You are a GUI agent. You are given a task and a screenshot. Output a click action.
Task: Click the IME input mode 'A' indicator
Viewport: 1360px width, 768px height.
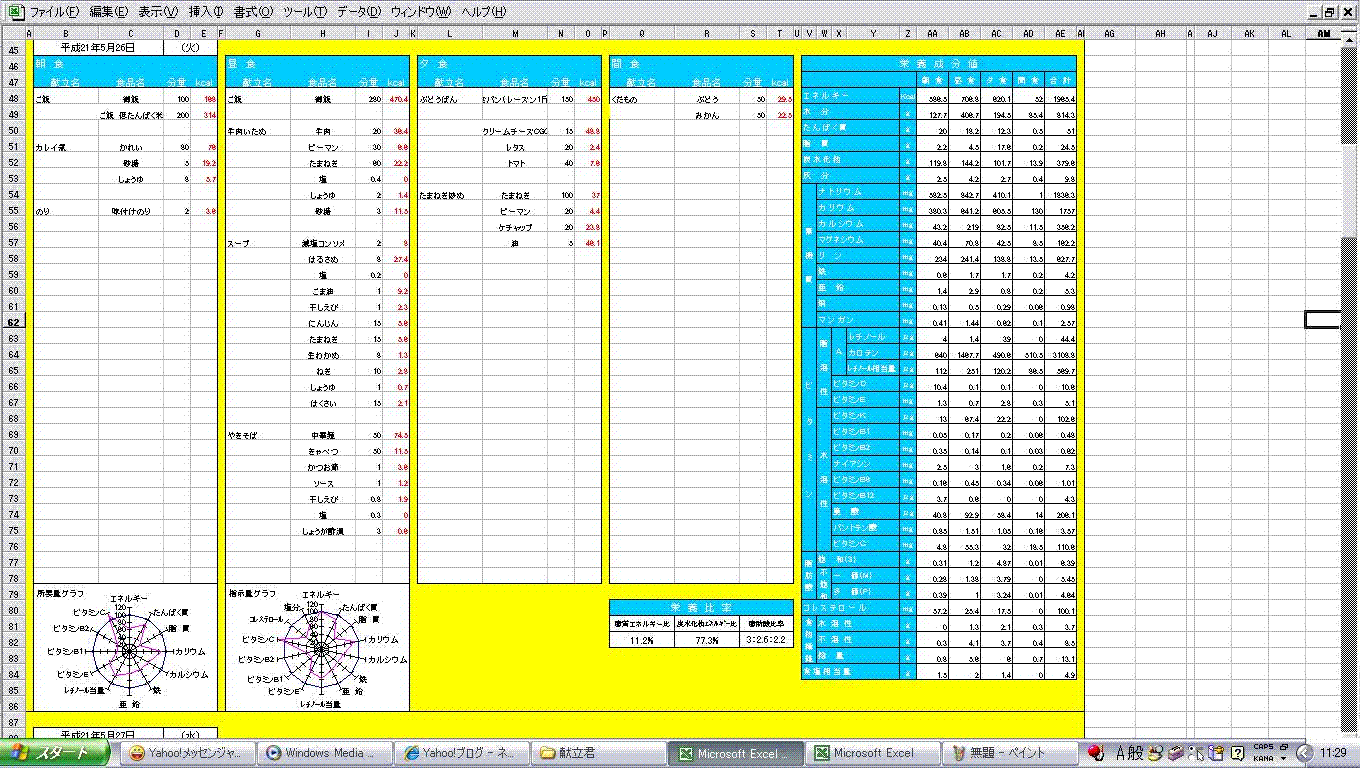coord(1122,753)
